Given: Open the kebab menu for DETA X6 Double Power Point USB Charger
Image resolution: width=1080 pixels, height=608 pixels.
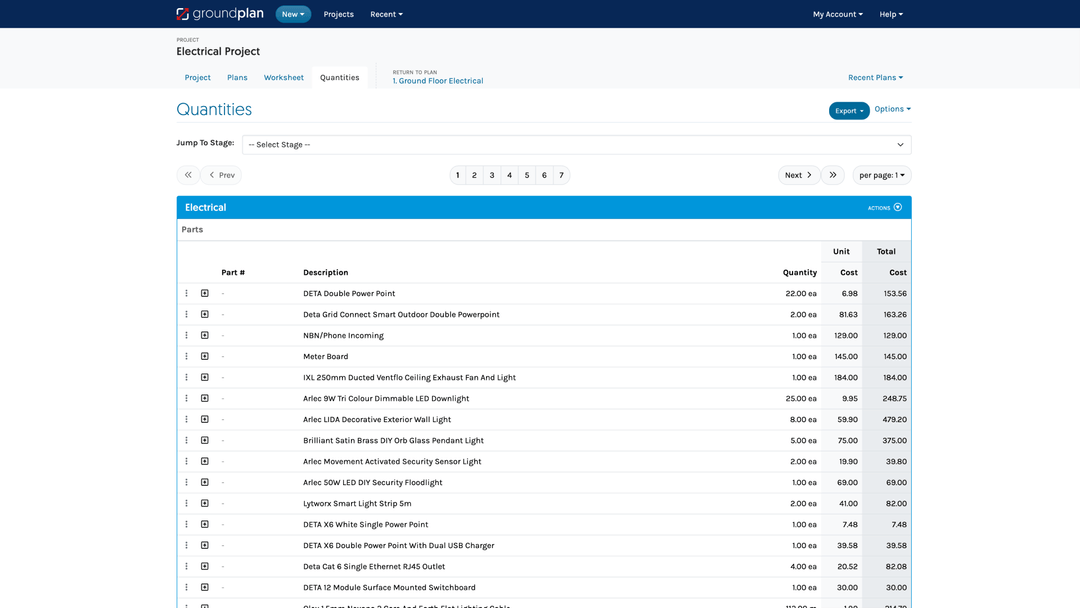Looking at the screenshot, I should (187, 545).
